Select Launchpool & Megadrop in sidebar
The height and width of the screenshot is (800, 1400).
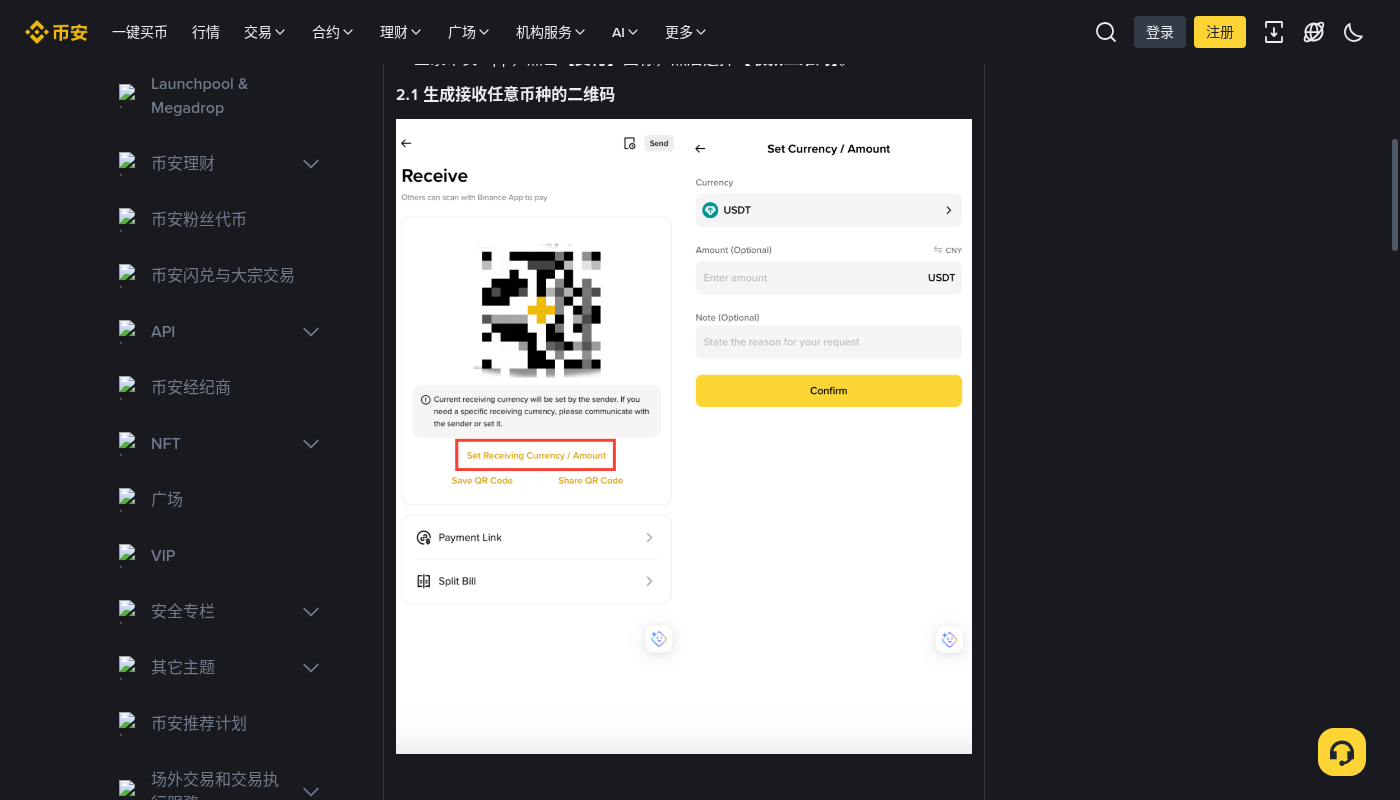[199, 96]
